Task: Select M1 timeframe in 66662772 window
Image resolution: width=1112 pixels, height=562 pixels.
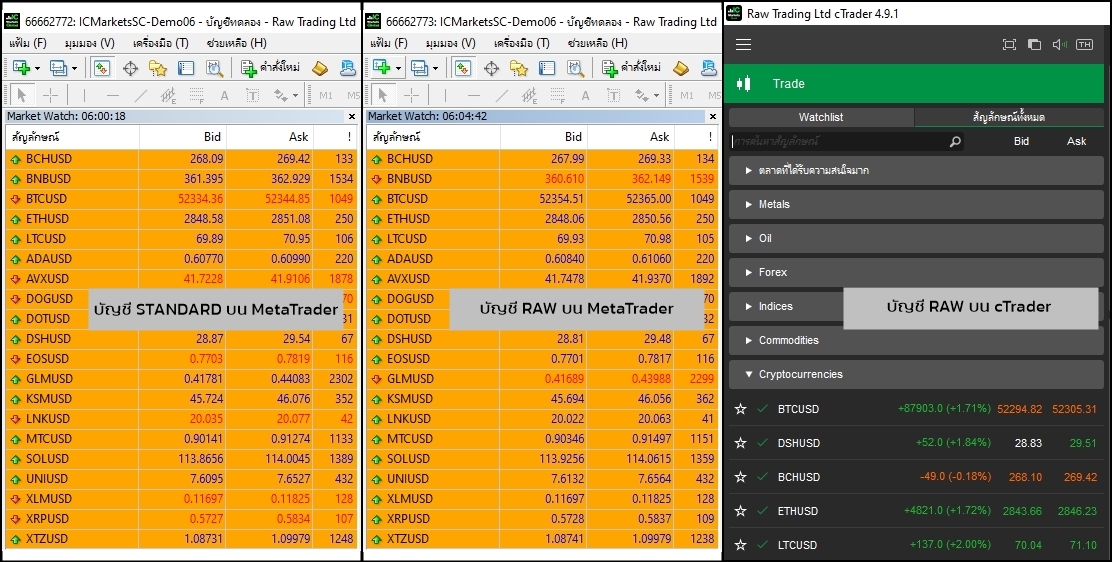Action: pos(326,95)
